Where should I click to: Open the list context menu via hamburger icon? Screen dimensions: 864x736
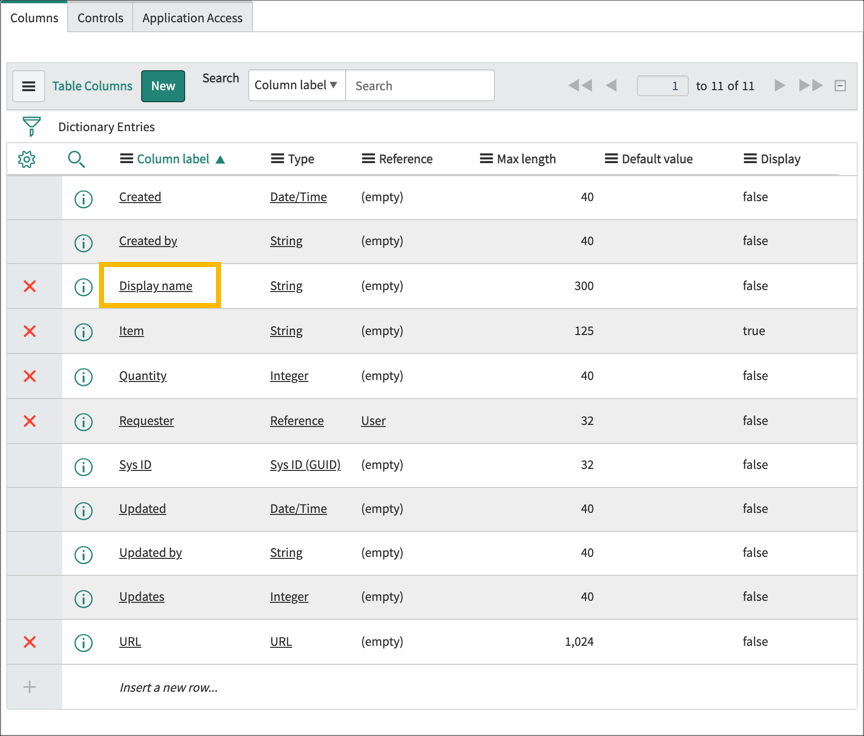(29, 86)
